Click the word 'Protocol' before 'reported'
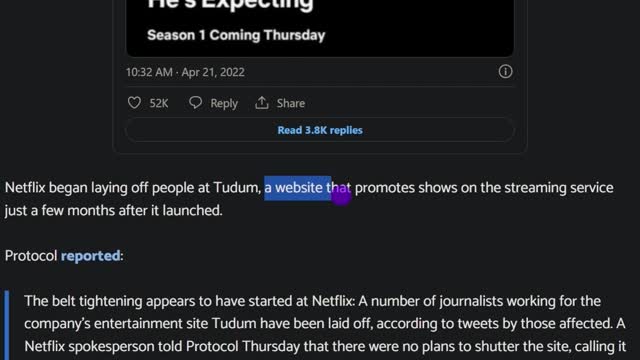640x360 pixels. tap(31, 256)
